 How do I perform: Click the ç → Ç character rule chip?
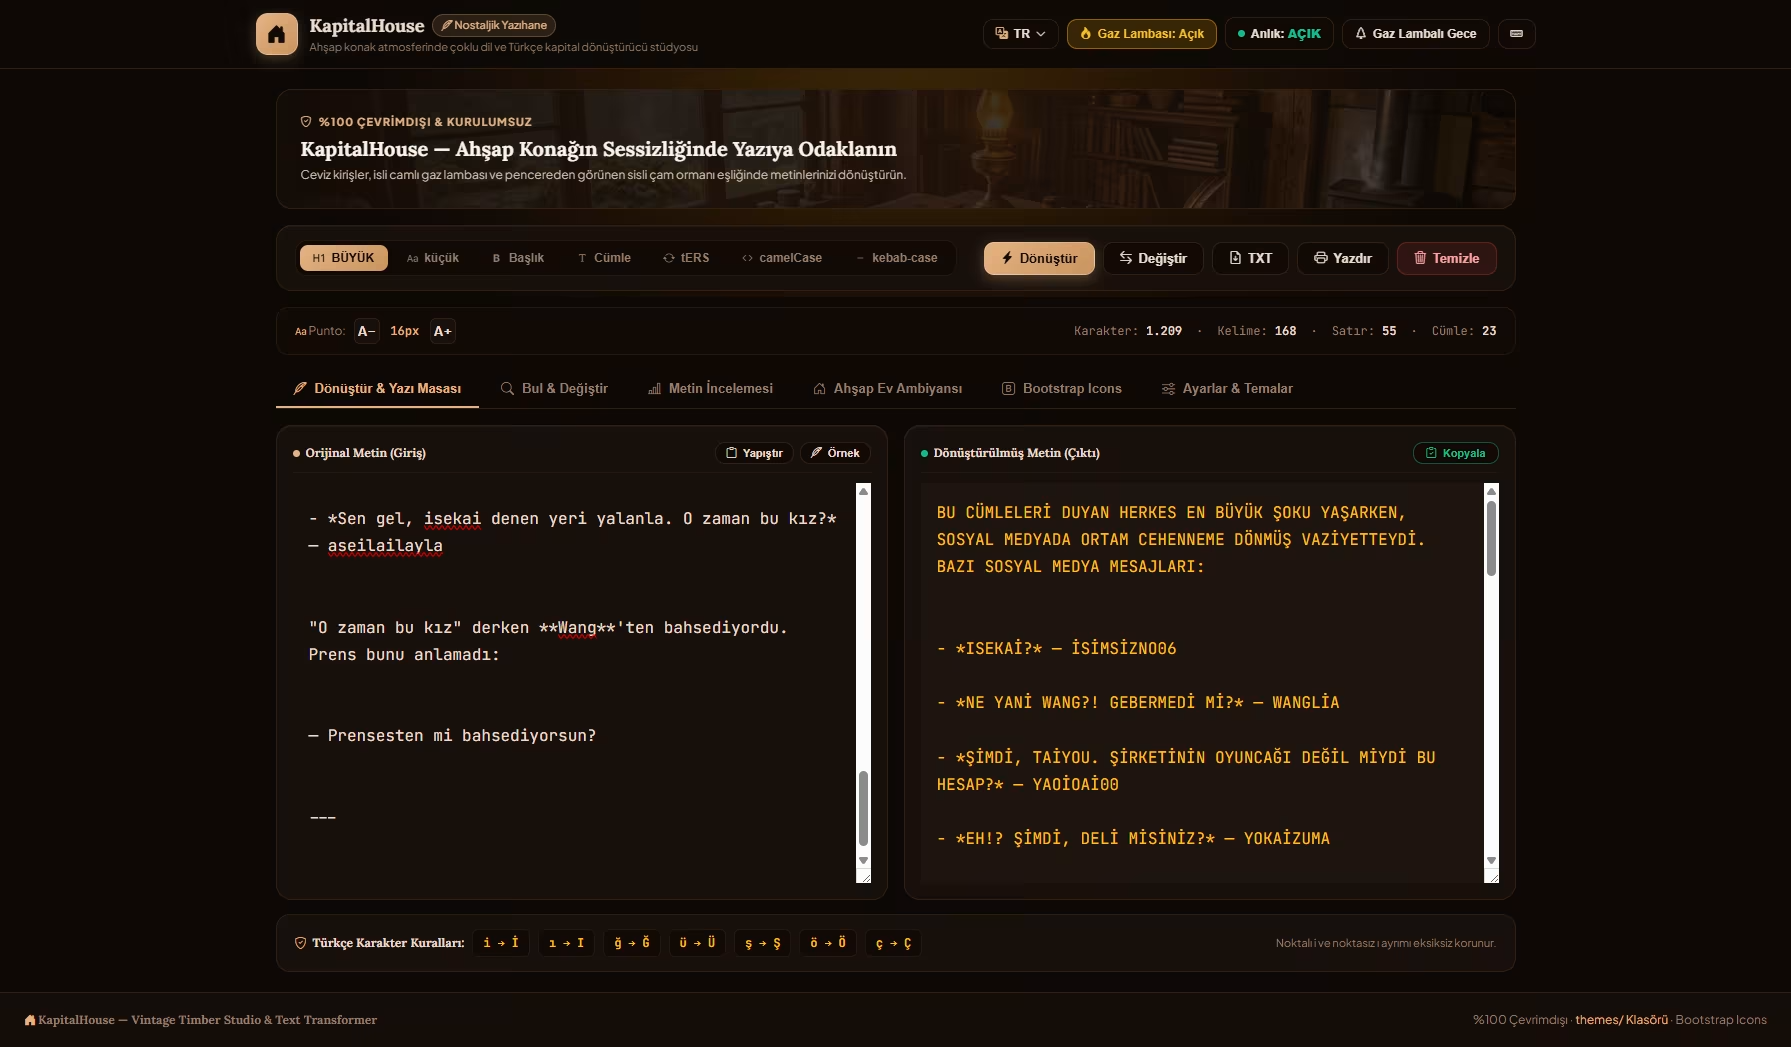pos(893,943)
